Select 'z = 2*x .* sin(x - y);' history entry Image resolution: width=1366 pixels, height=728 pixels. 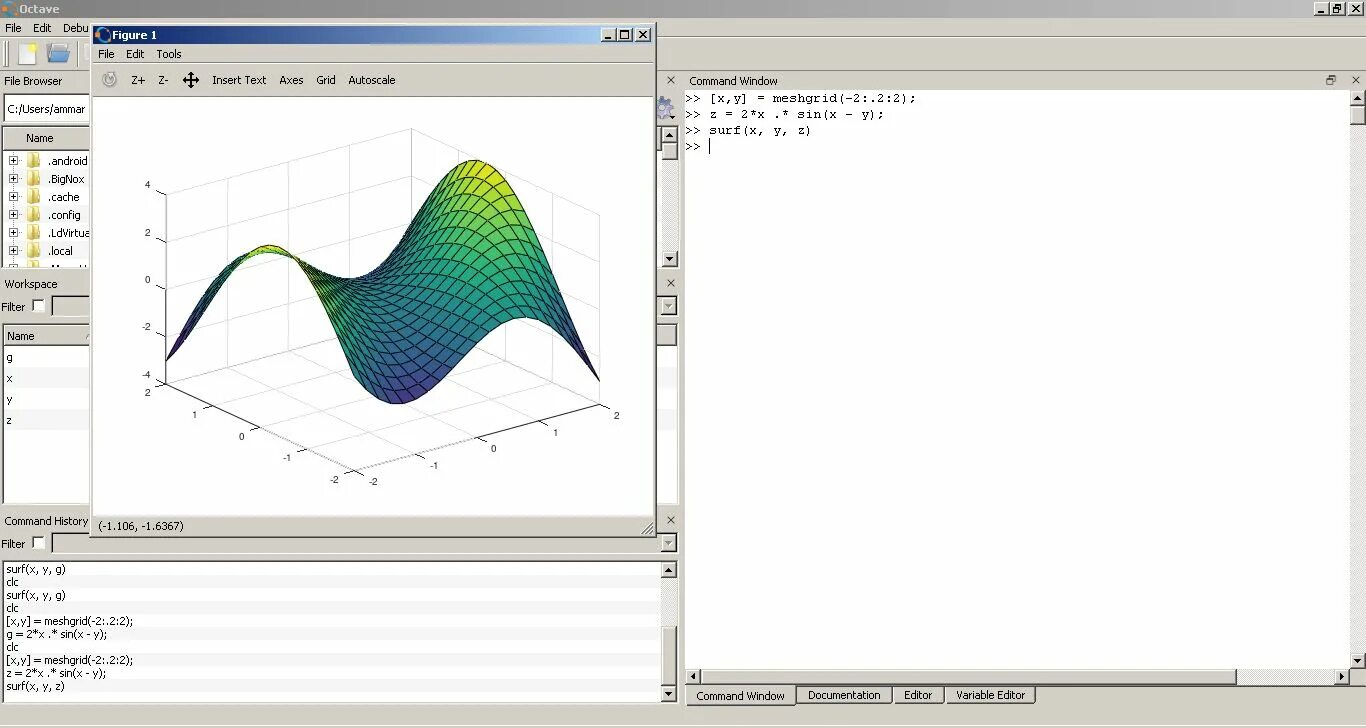56,673
